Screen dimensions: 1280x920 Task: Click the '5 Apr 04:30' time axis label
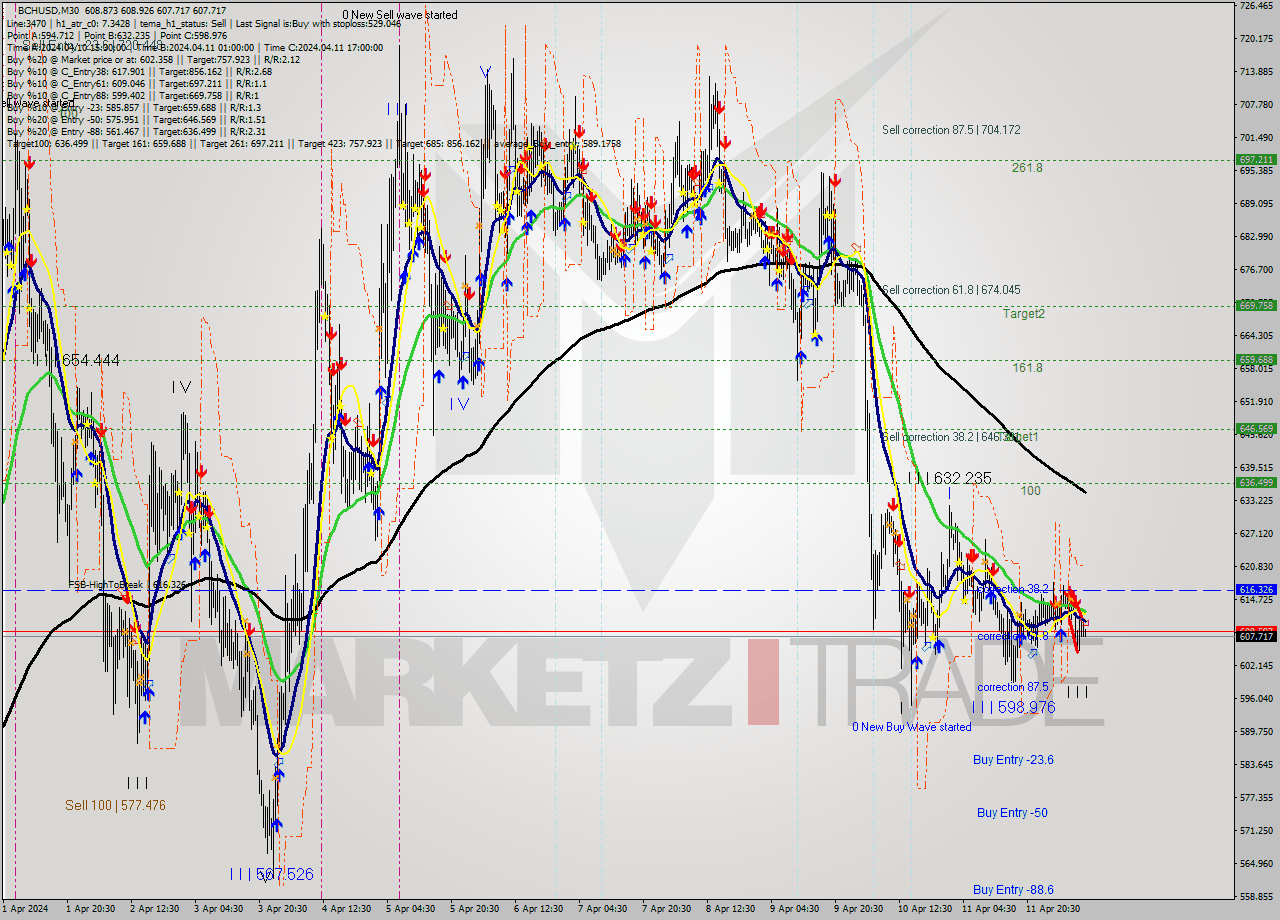click(x=410, y=909)
